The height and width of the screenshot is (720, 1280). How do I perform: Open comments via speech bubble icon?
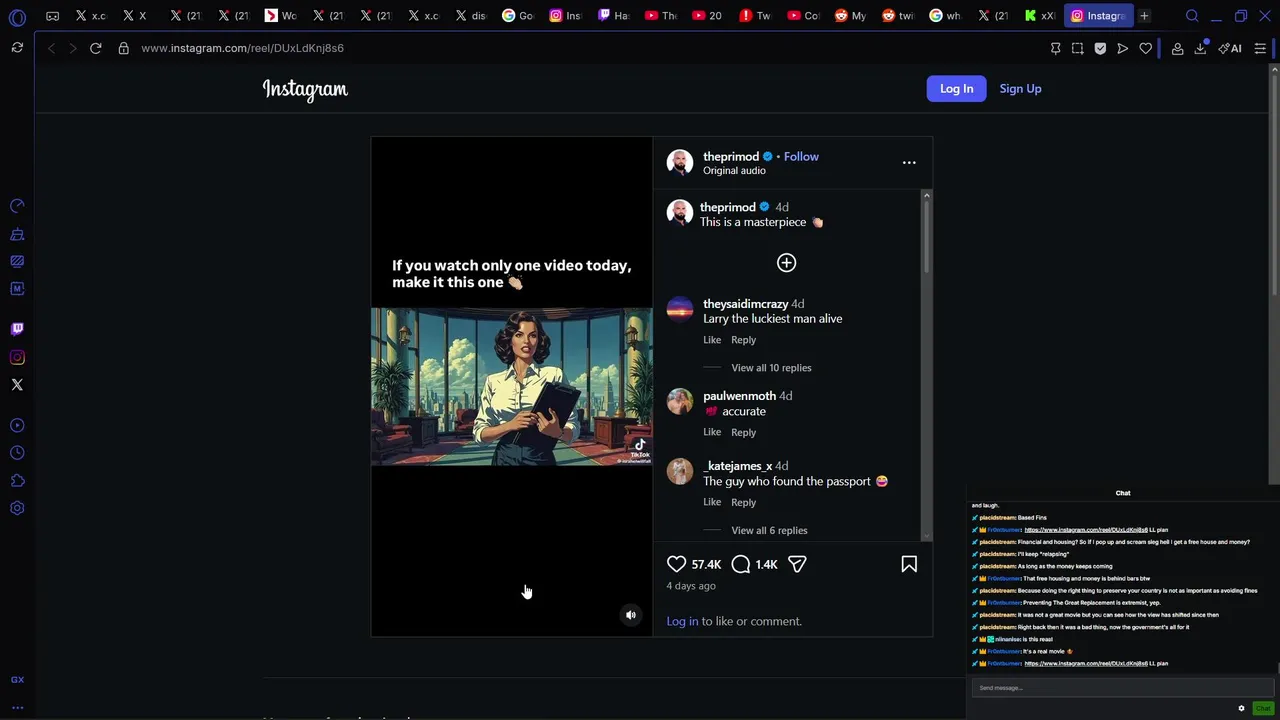(741, 564)
